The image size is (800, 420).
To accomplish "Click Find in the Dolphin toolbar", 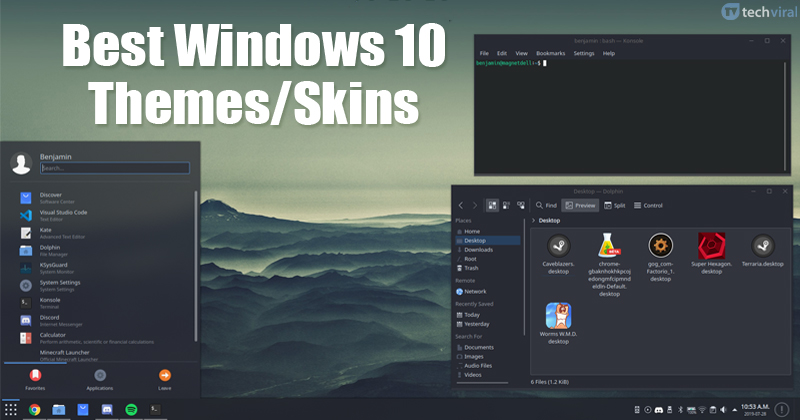I will coord(546,205).
